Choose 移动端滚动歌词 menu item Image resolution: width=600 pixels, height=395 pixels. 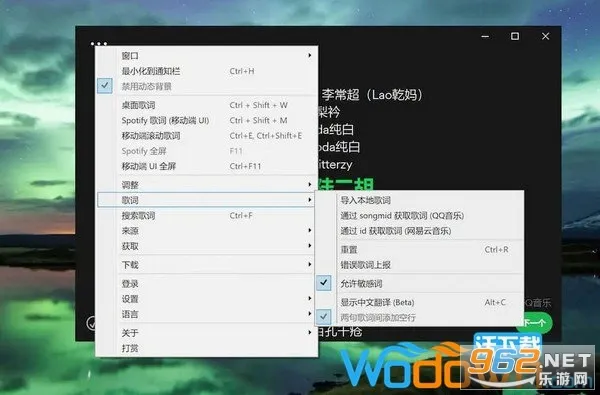(207, 135)
